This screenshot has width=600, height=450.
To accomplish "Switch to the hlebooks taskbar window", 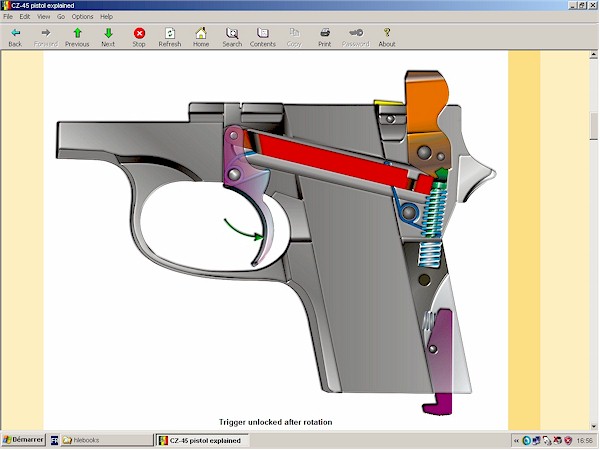I will [x=107, y=440].
